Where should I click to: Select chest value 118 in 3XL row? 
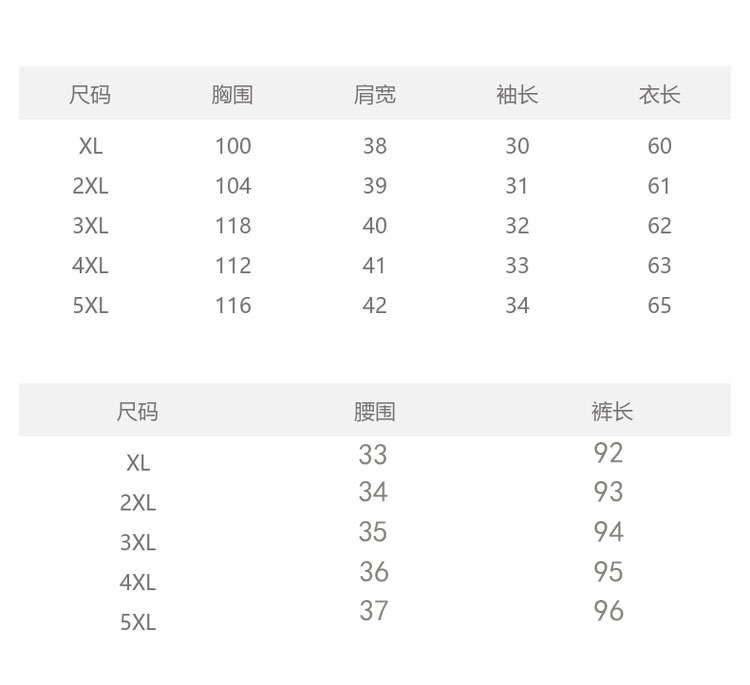point(233,226)
